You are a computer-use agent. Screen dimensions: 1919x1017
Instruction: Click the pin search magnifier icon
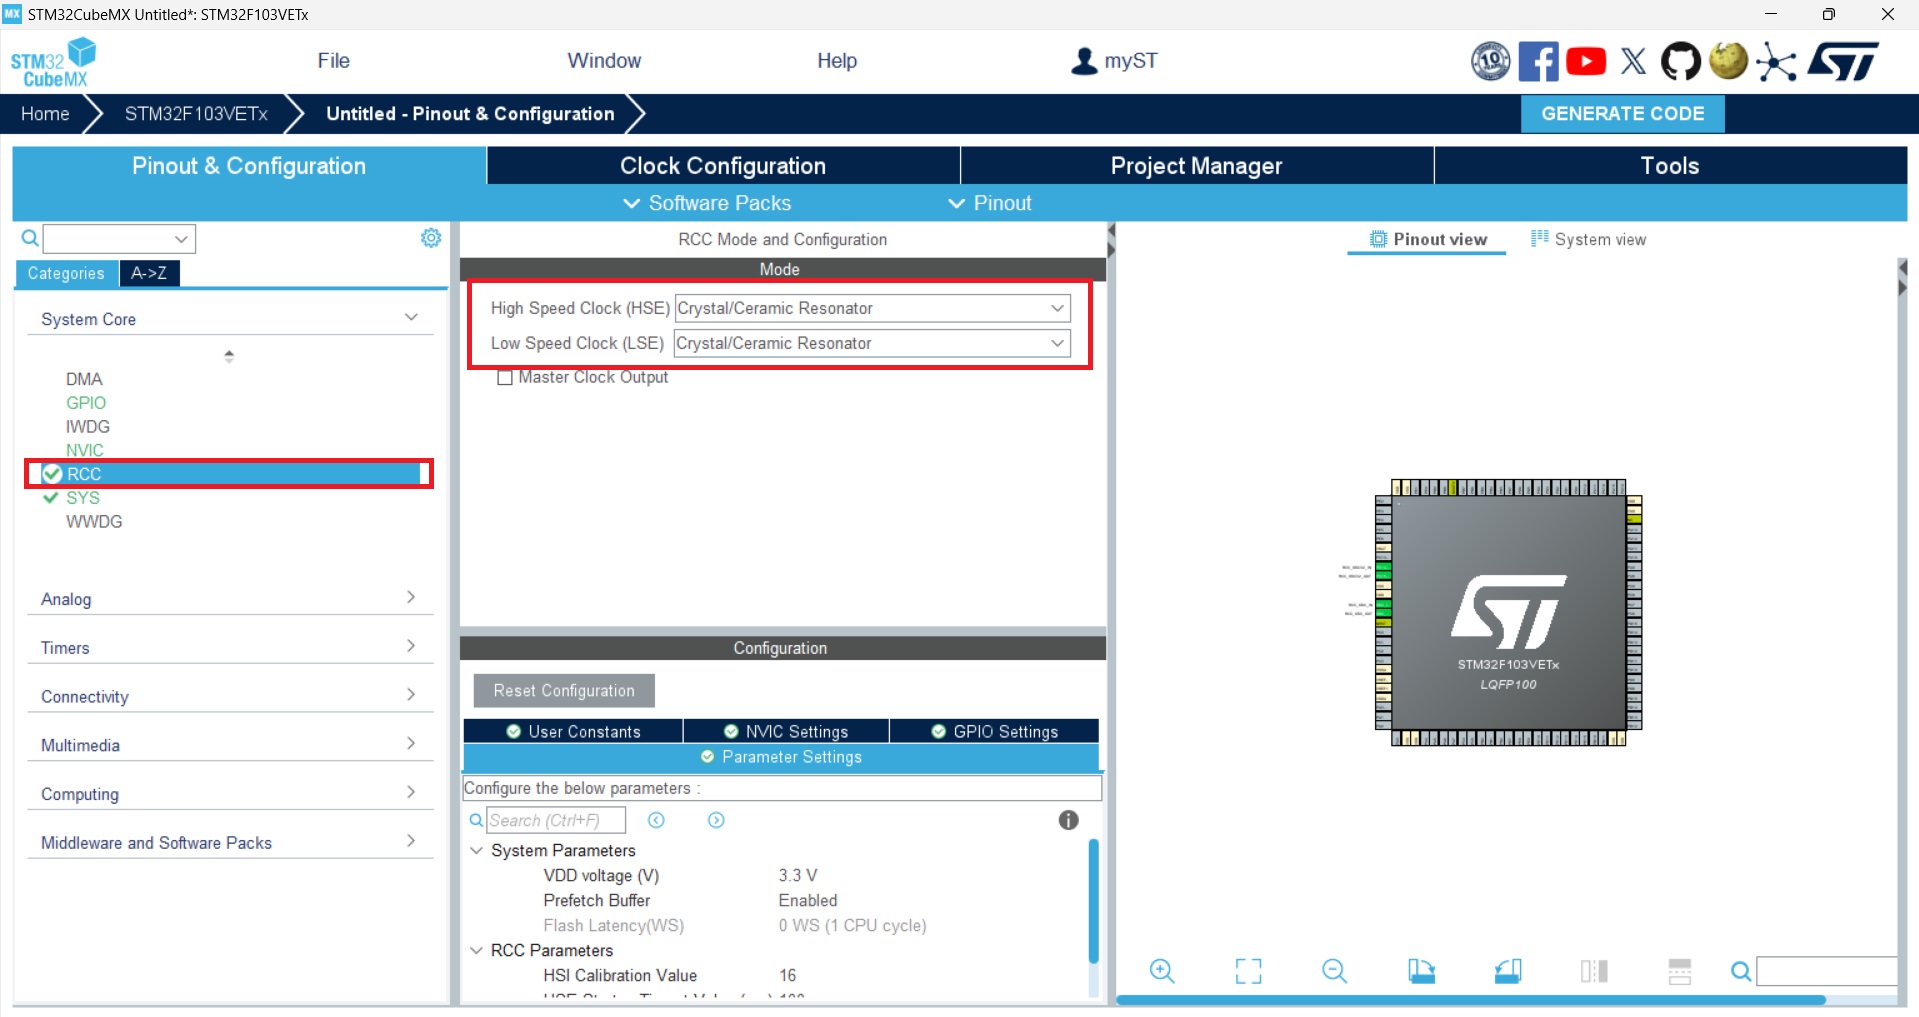point(1741,972)
